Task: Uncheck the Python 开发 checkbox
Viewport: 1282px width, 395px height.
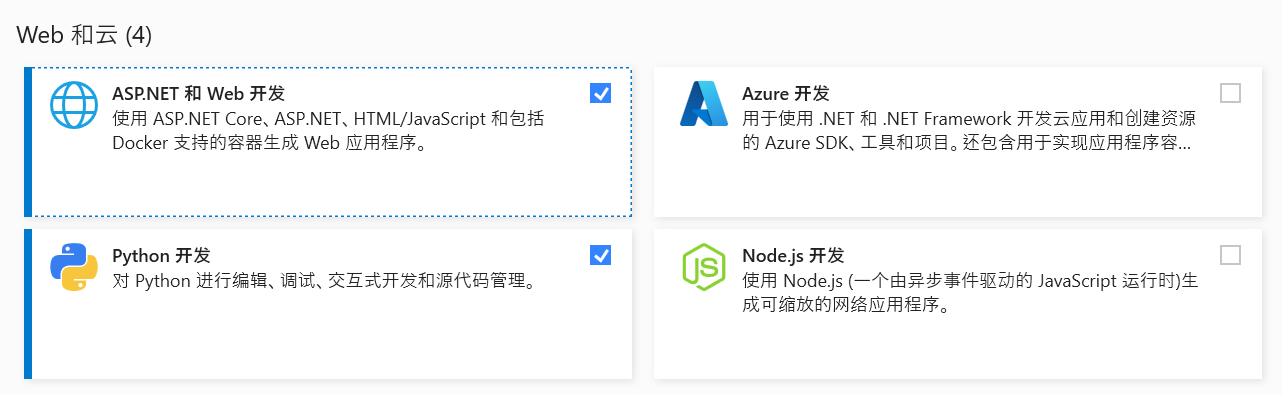Action: 601,255
